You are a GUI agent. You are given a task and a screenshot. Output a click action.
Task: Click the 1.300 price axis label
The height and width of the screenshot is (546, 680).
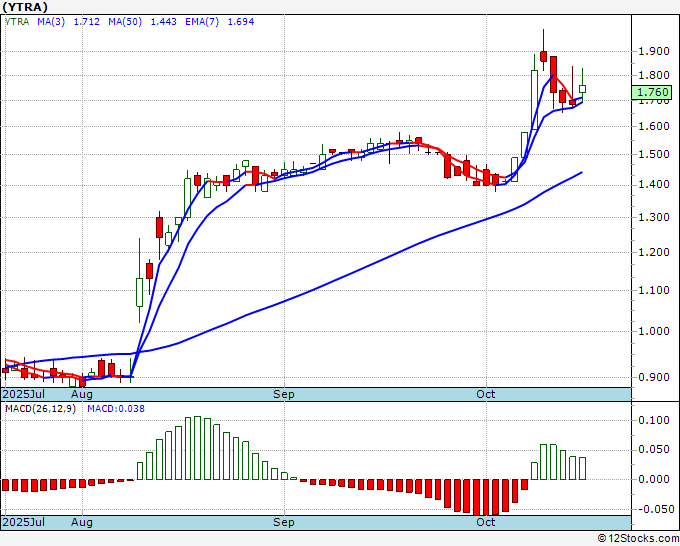654,217
